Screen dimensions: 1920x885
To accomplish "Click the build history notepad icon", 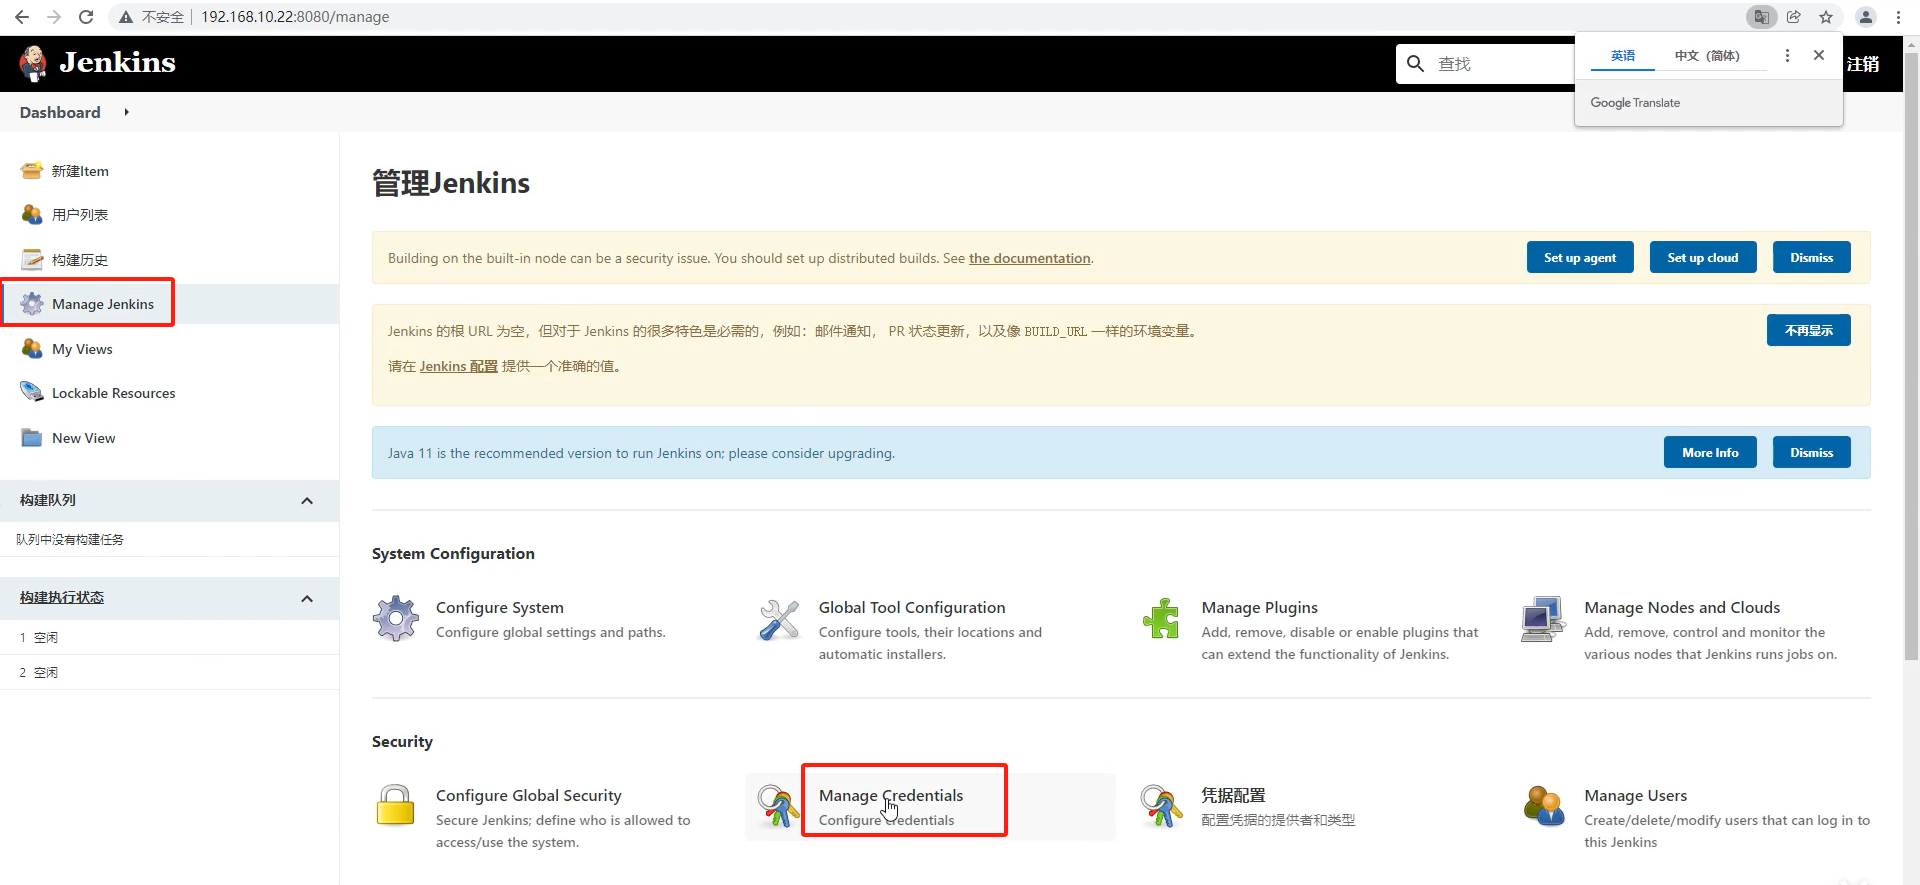I will point(32,260).
